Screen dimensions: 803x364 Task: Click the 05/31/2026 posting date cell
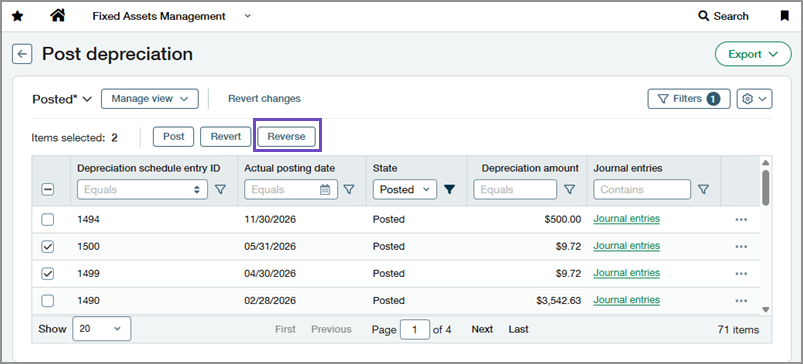(270, 247)
